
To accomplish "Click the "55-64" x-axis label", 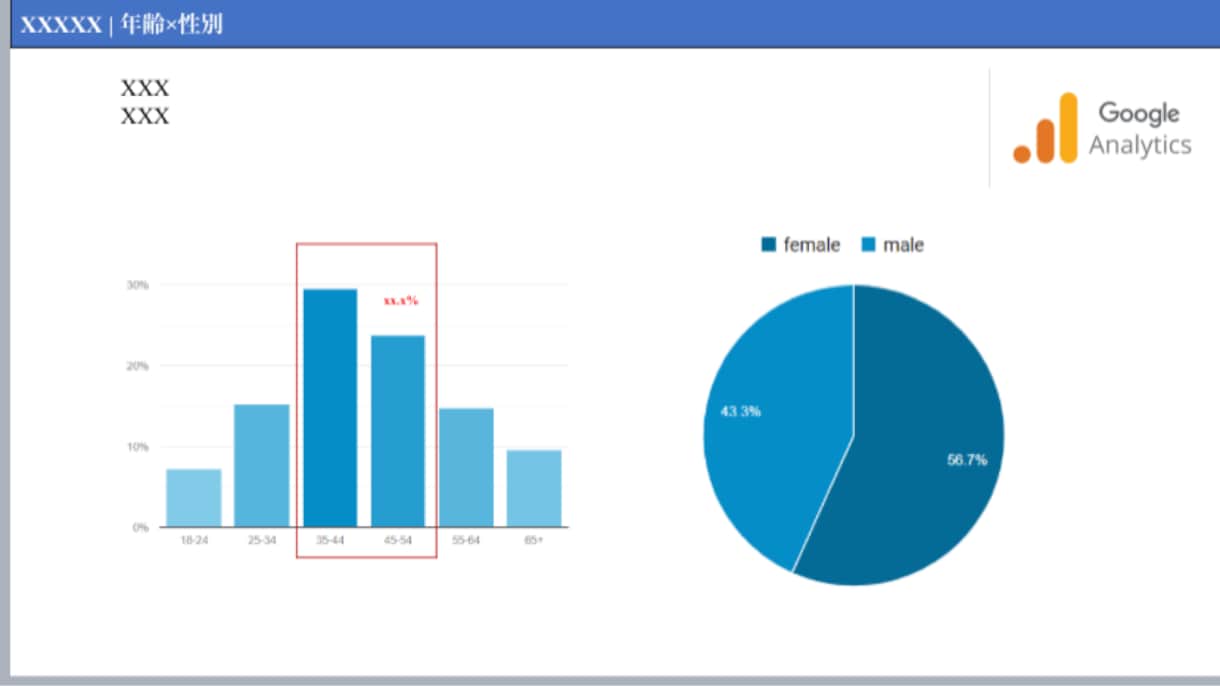I will [x=466, y=540].
